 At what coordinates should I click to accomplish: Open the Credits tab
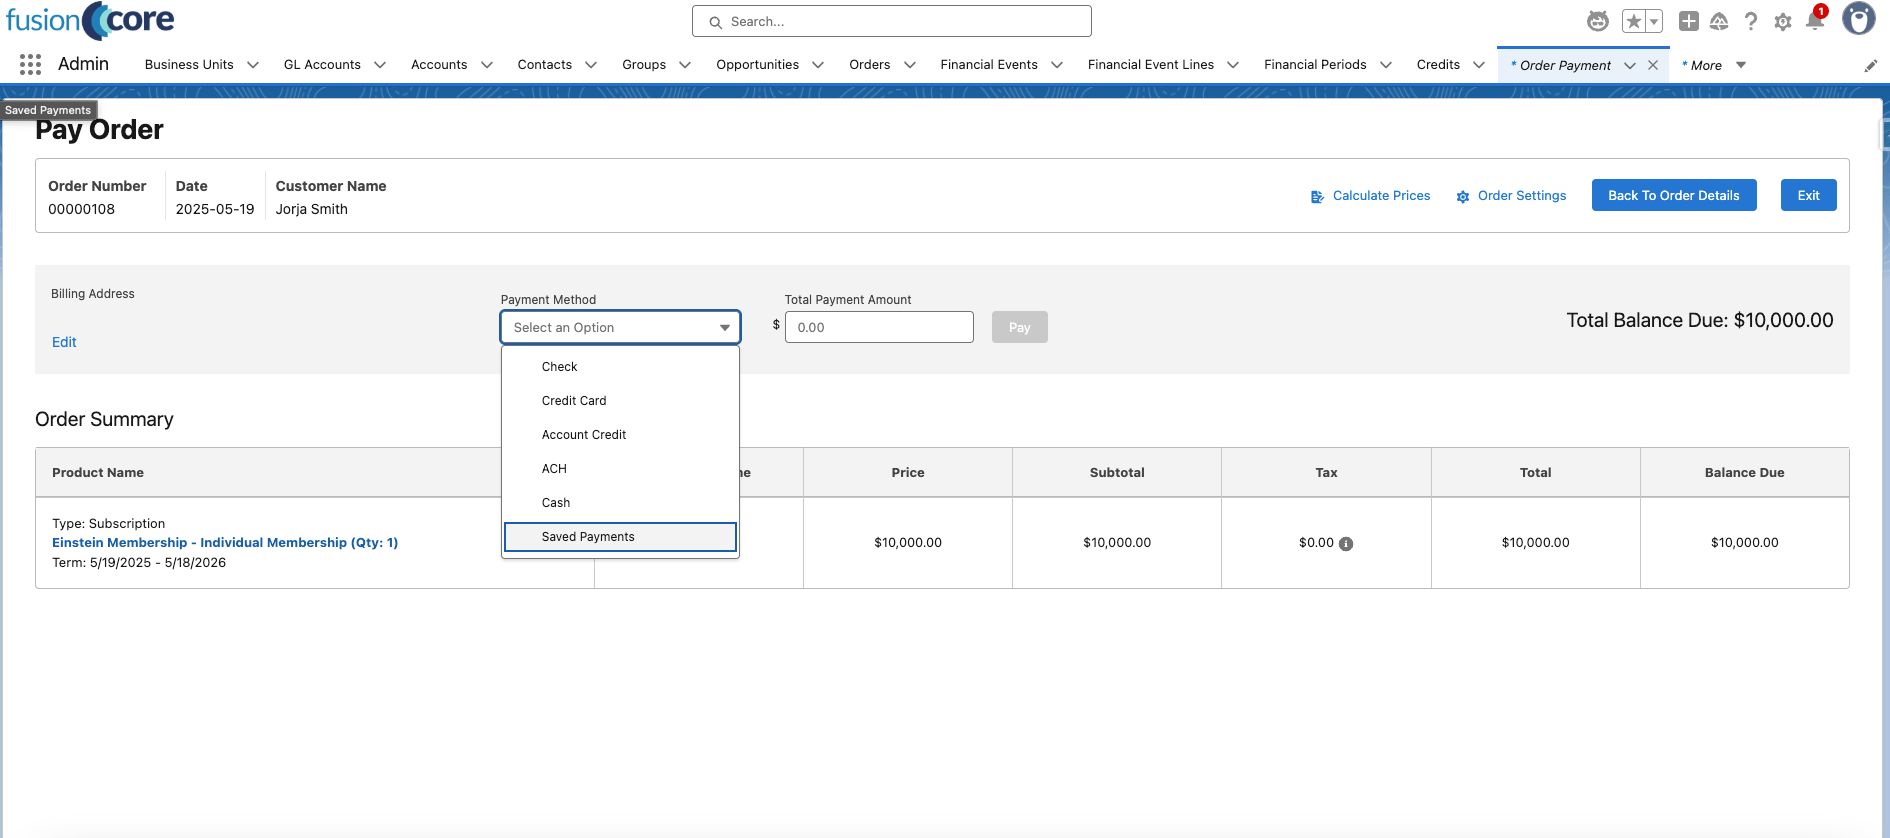[1438, 65]
